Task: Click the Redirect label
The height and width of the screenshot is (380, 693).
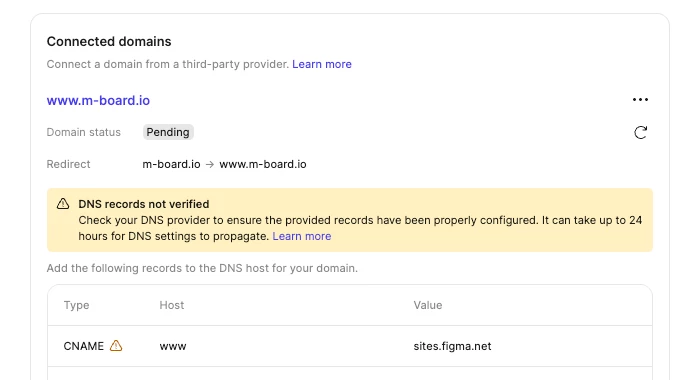Action: 69,164
